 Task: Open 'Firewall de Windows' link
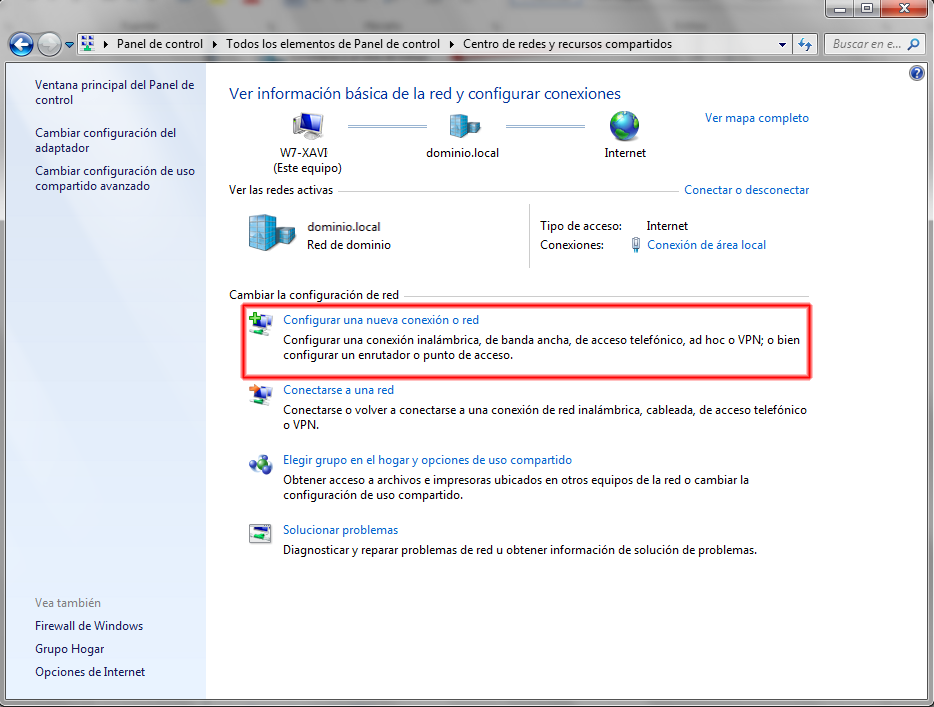pyautogui.click(x=89, y=626)
